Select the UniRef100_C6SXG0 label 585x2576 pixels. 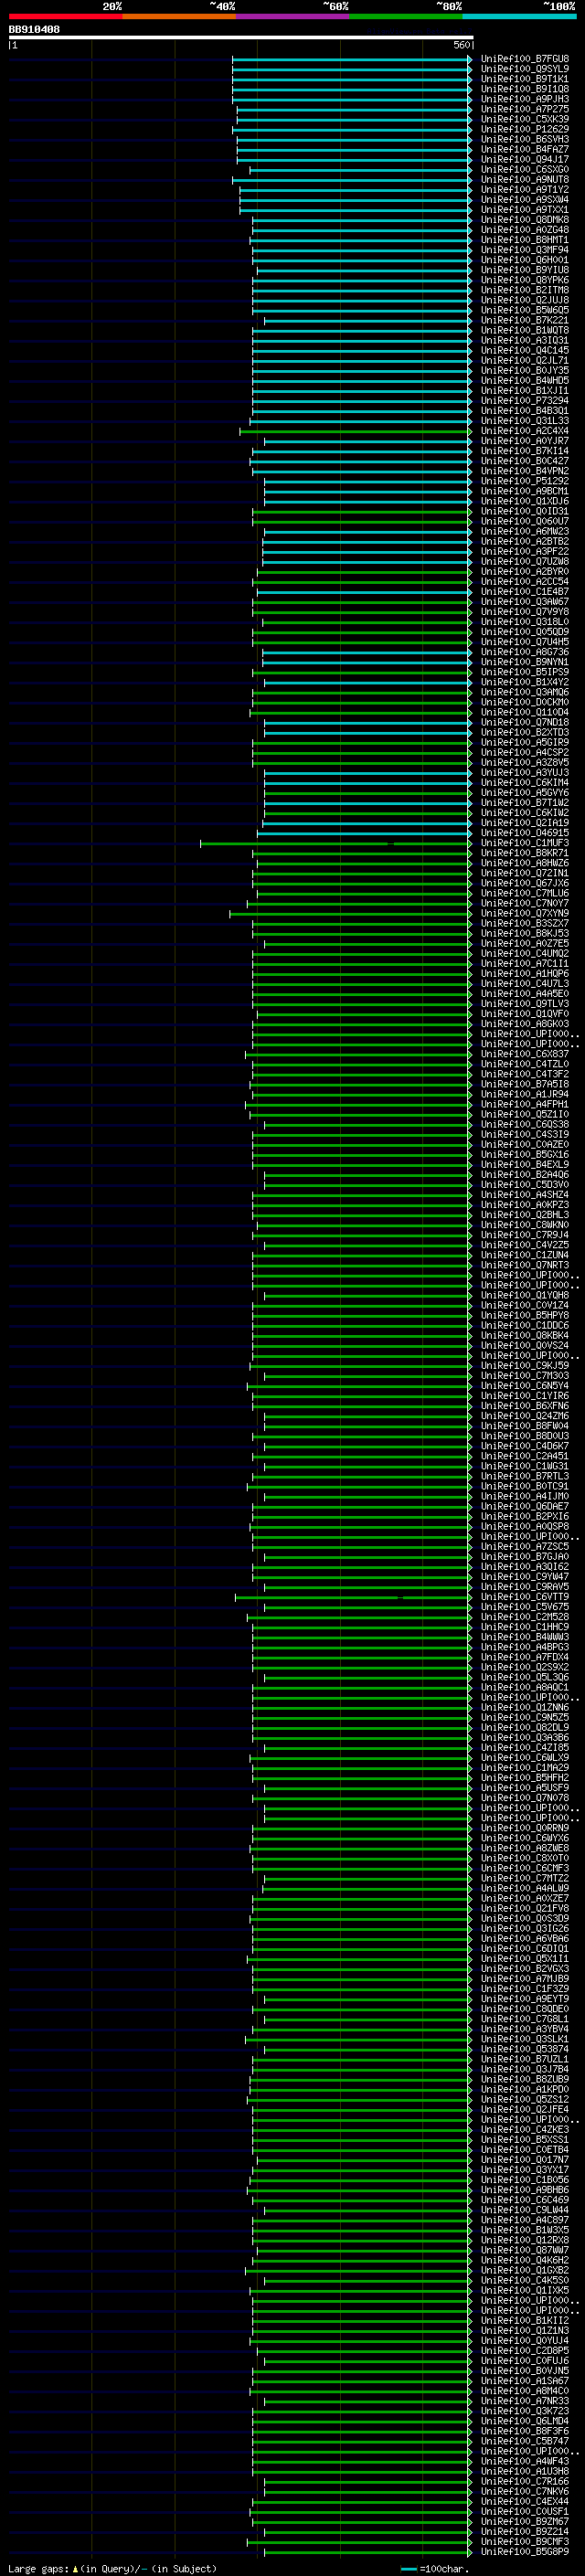pos(524,170)
